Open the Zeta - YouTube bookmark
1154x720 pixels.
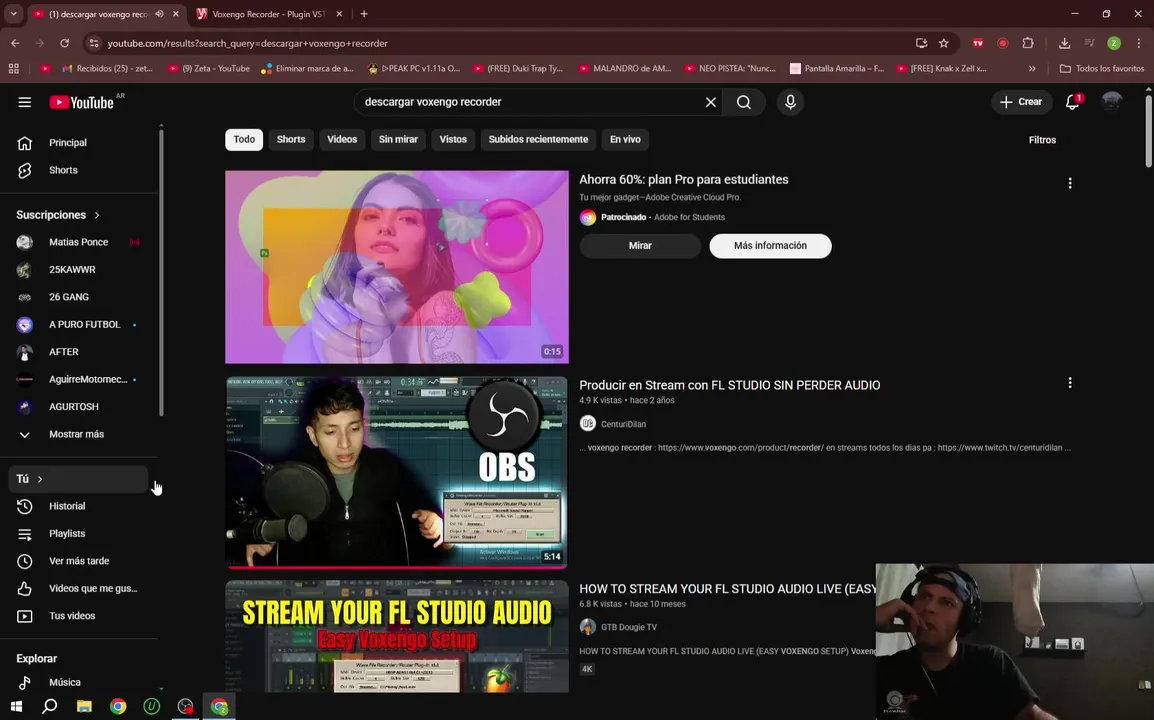209,68
